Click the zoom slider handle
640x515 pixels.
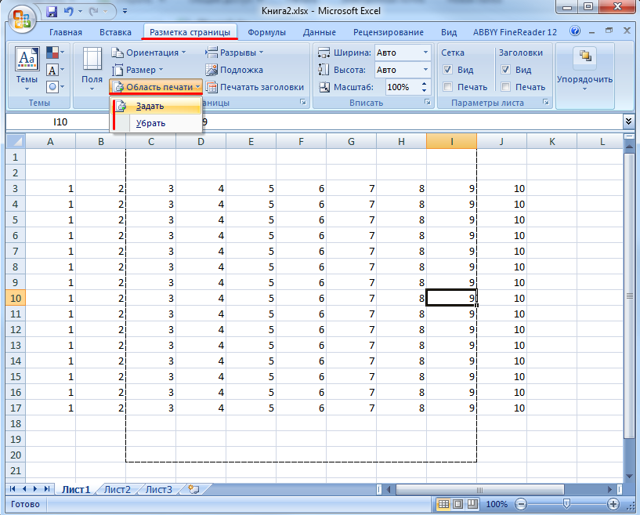point(567,504)
